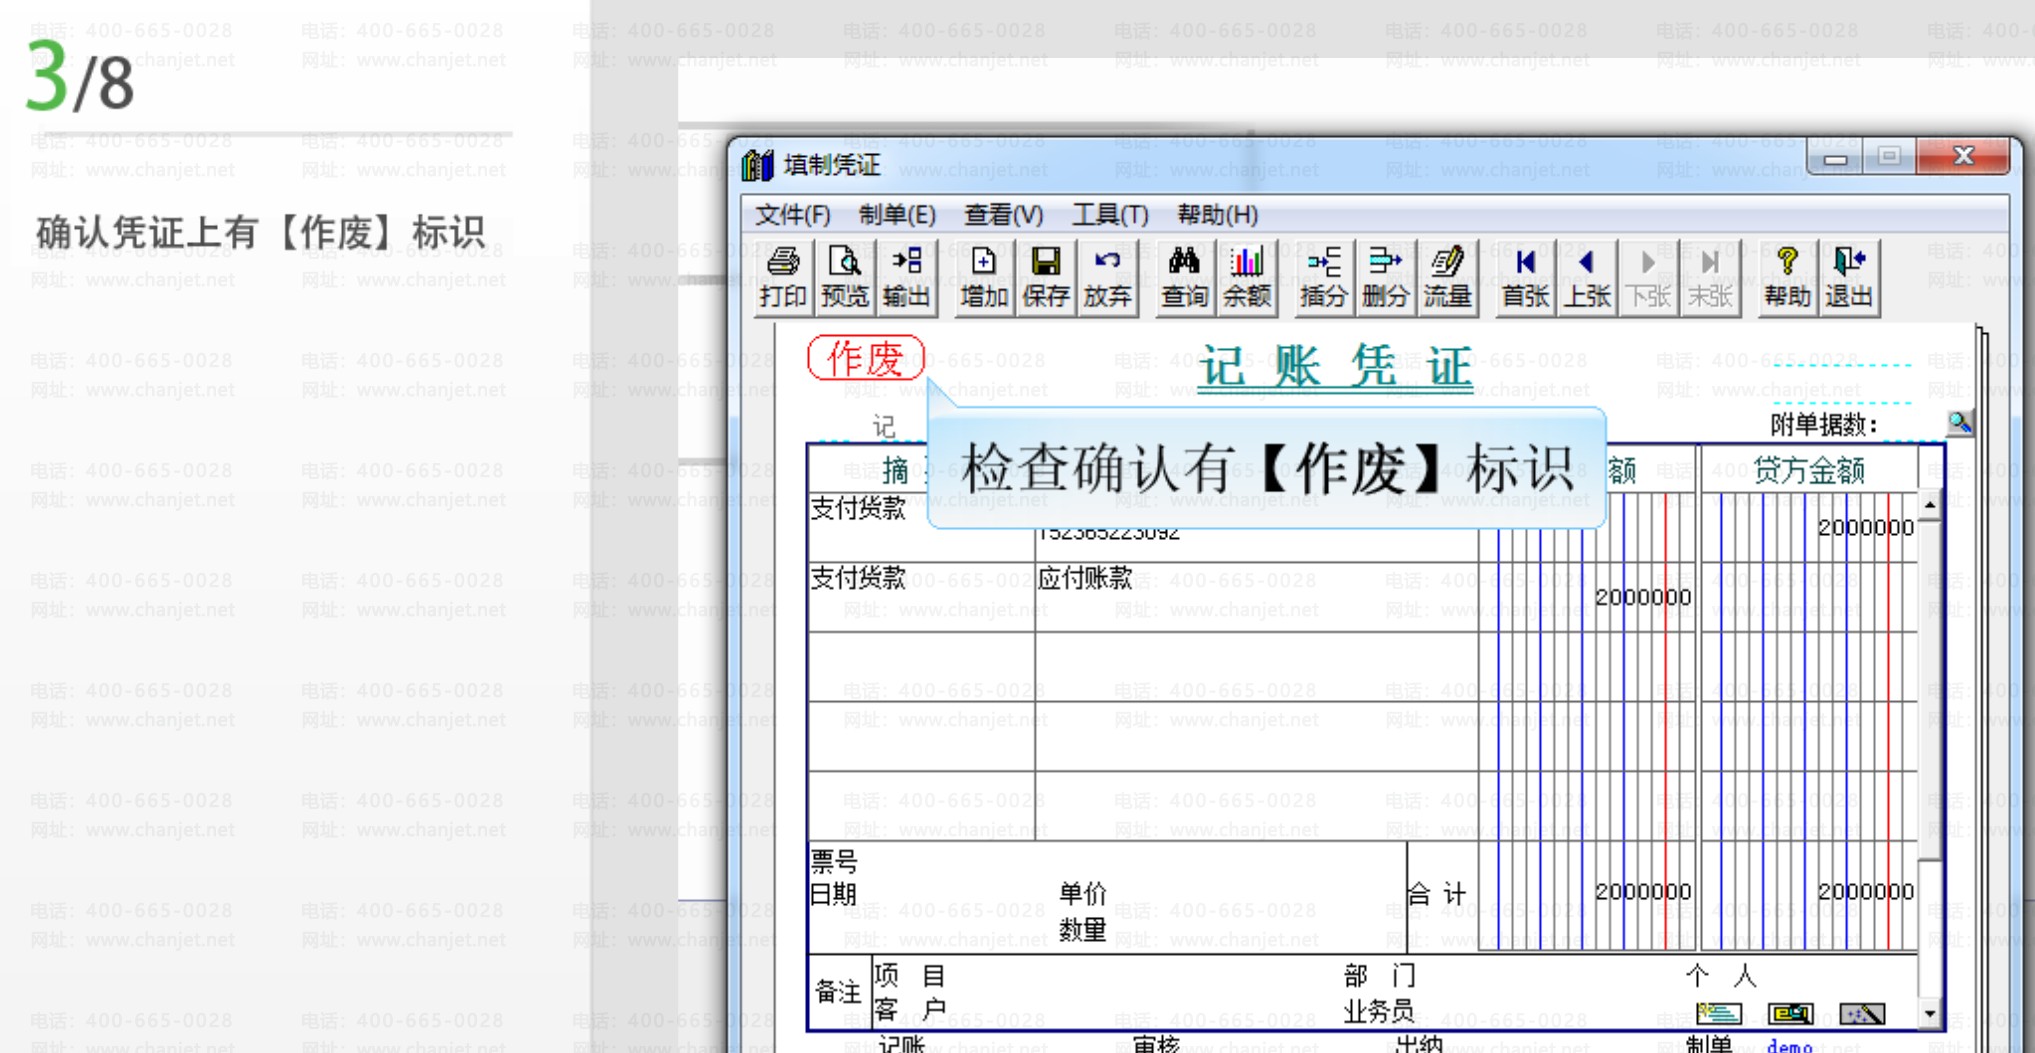Click the 业务员 label in remarks
Viewport: 2035px width, 1053px height.
[1380, 1012]
